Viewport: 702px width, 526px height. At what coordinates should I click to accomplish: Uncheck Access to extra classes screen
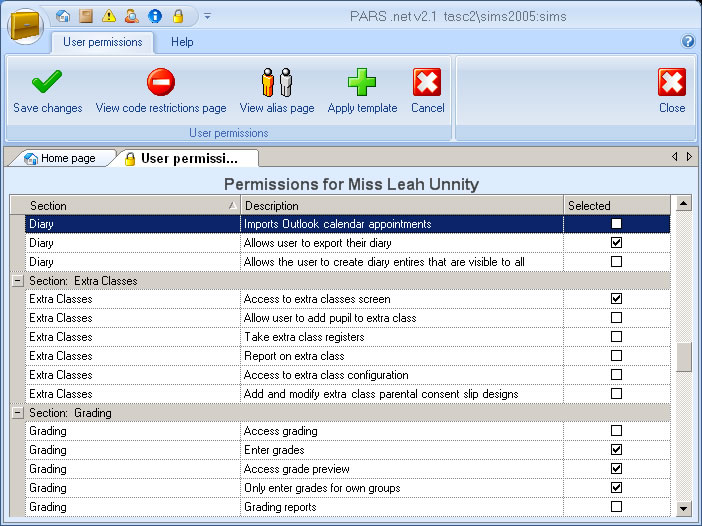[x=616, y=299]
